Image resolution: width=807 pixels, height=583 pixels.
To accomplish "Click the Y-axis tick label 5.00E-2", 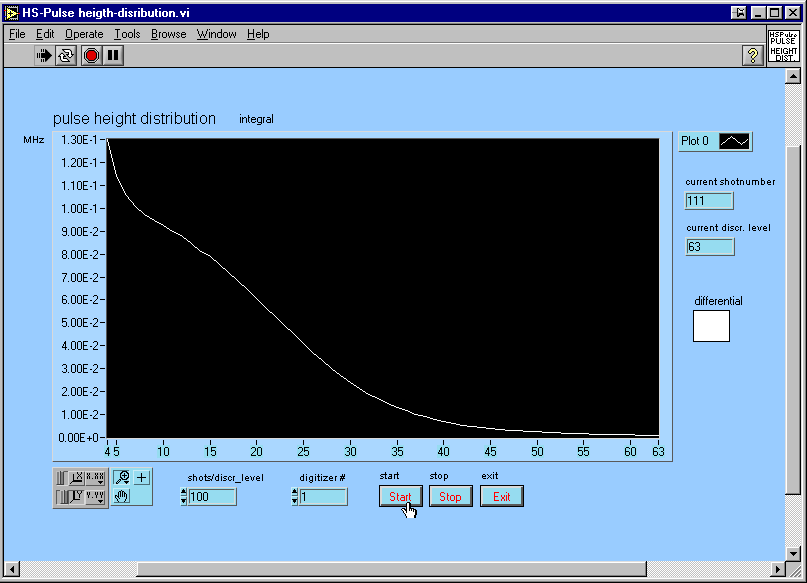I will pos(79,323).
